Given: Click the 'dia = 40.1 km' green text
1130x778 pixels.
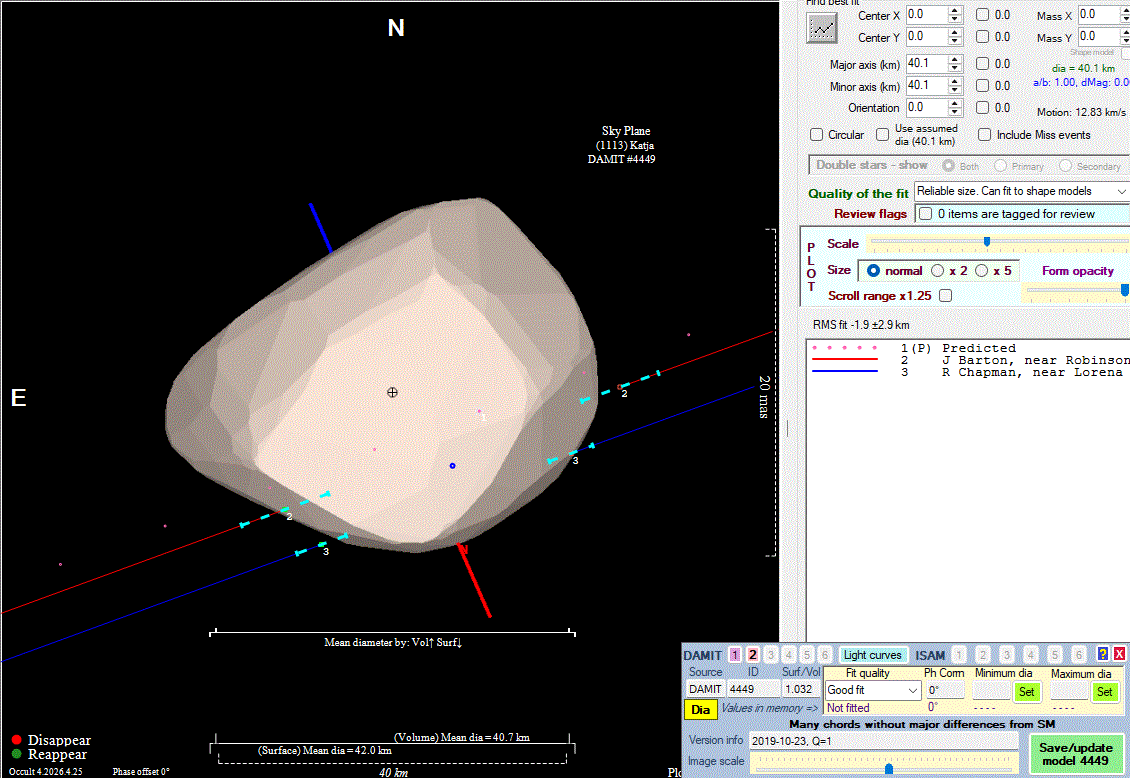Looking at the screenshot, I should 1083,68.
